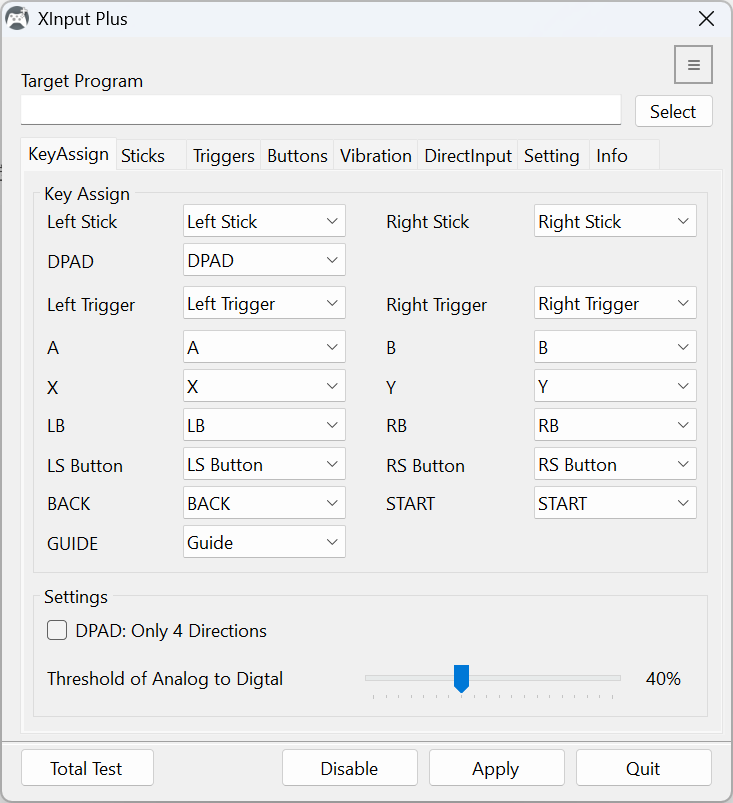The image size is (733, 803).
Task: Click the Quit button
Action: coord(643,768)
